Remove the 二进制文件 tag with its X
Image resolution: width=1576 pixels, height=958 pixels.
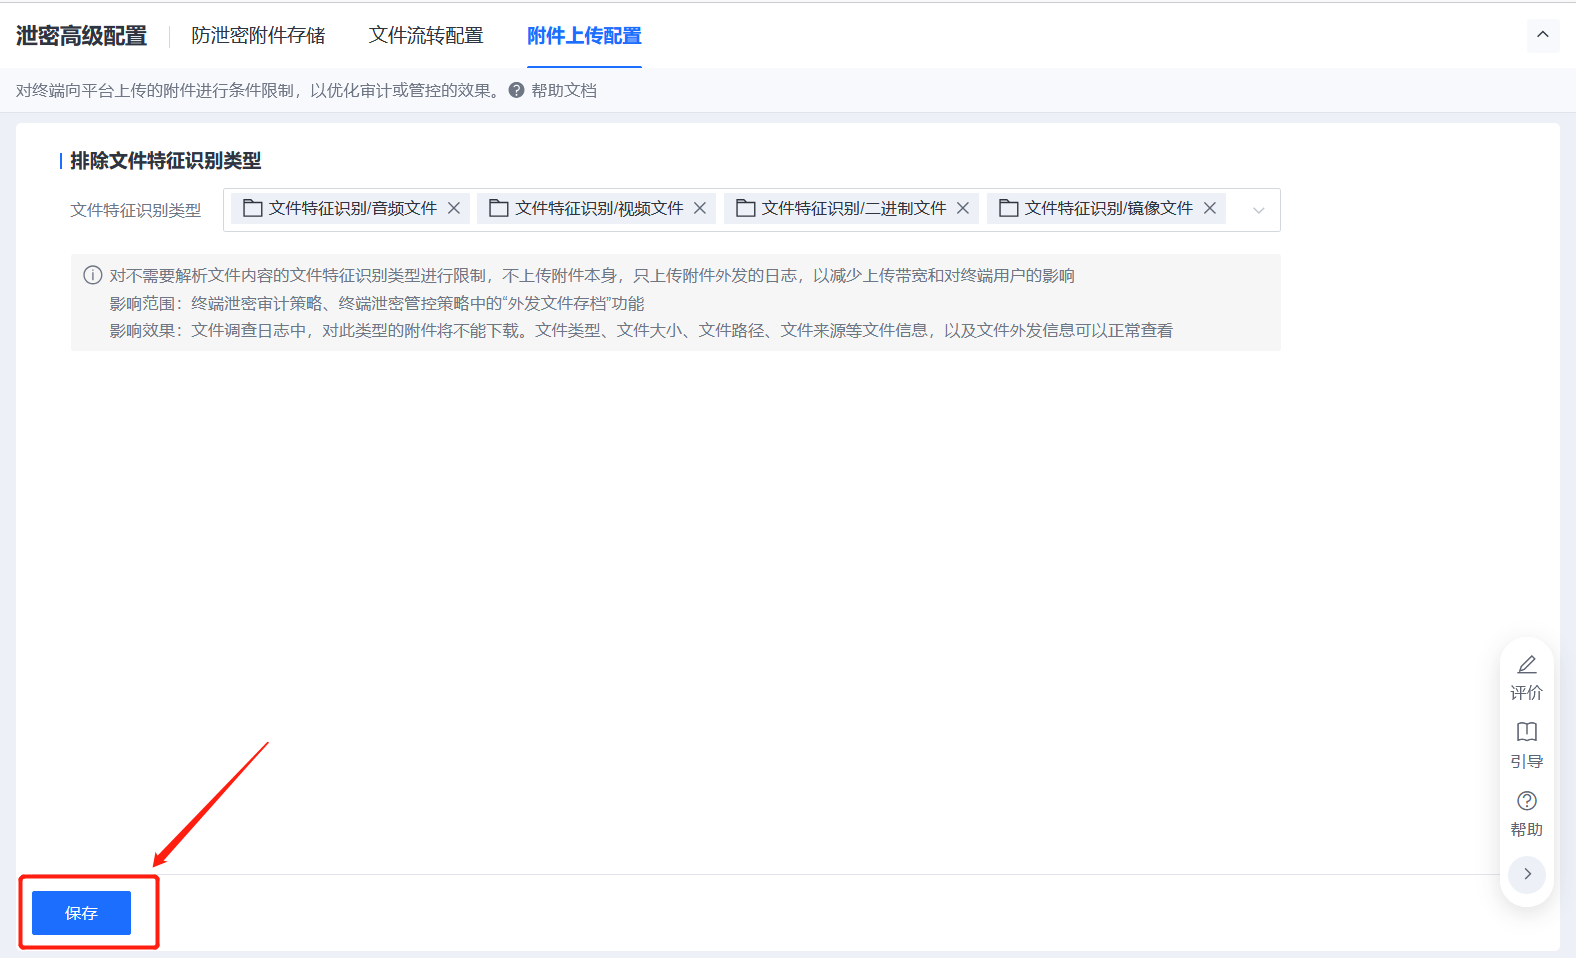point(963,208)
